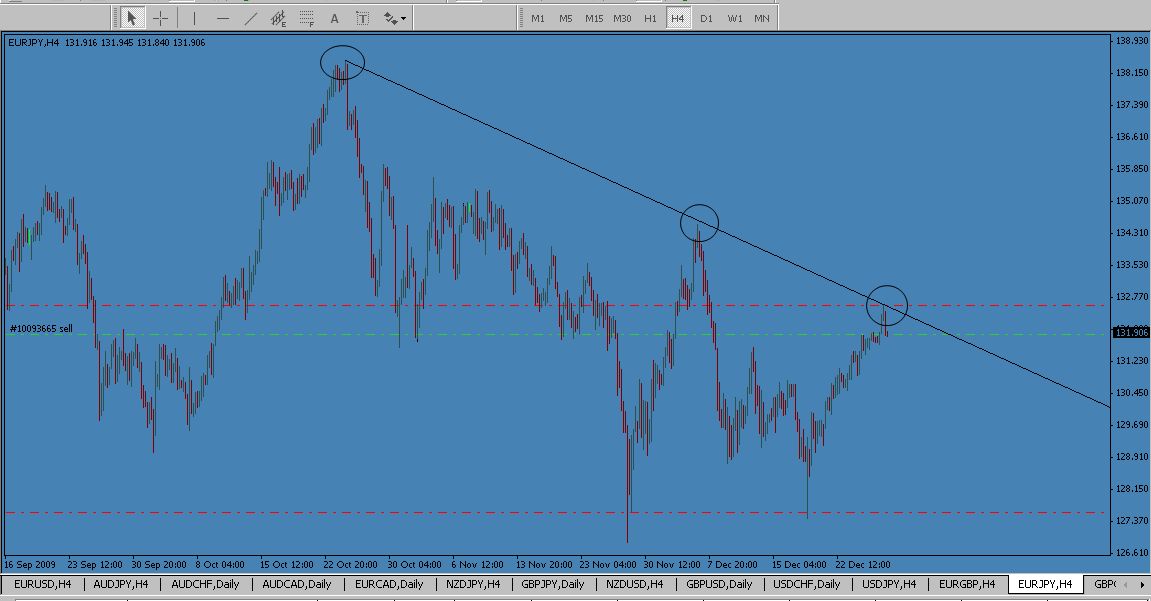Pick the trendline drawing tool

pos(250,18)
